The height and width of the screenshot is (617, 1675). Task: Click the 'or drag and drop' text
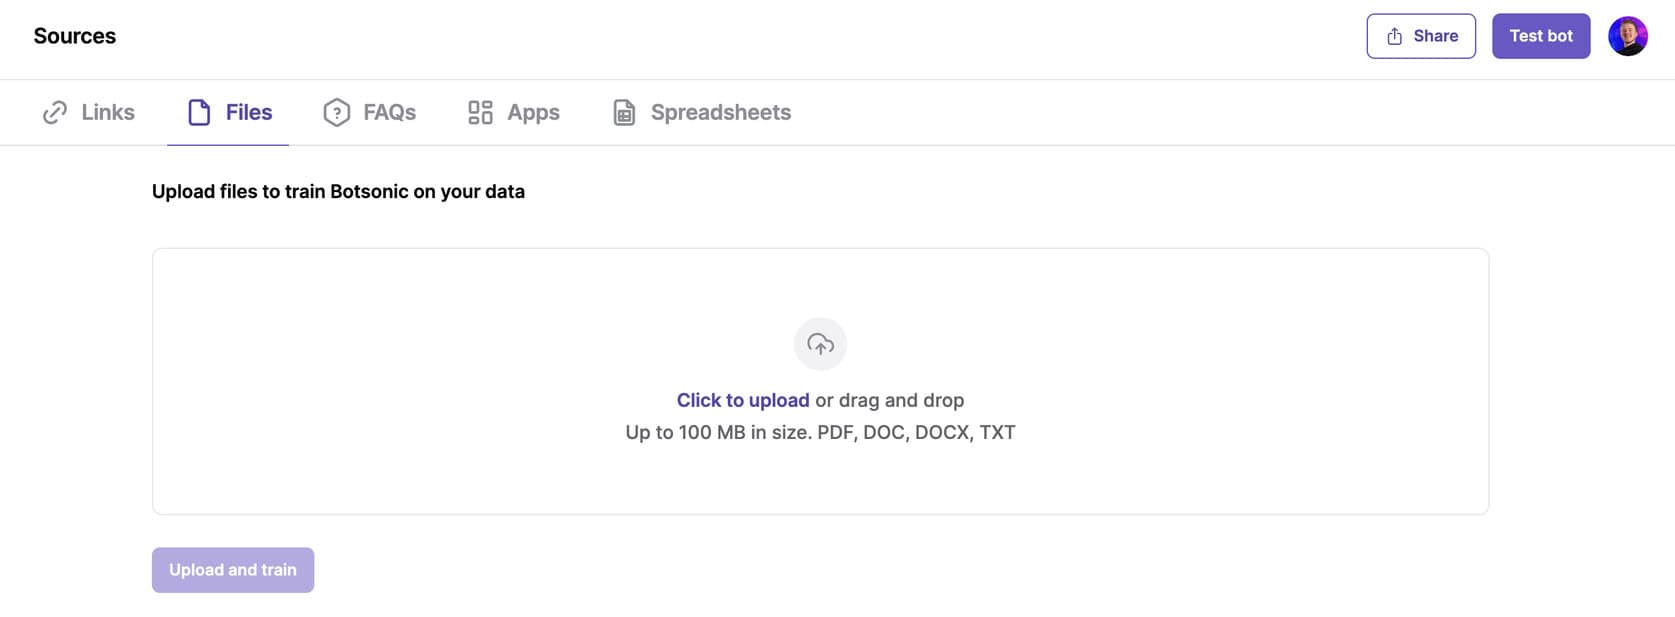pos(889,401)
